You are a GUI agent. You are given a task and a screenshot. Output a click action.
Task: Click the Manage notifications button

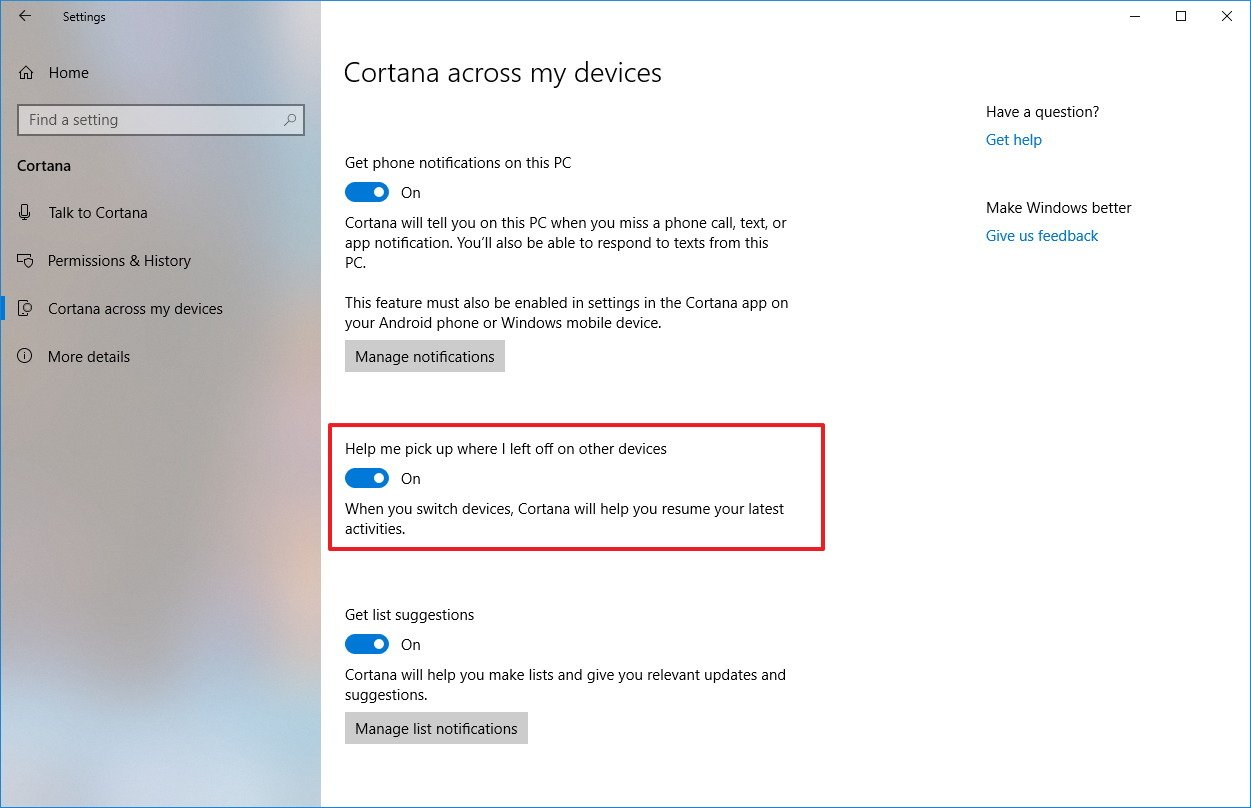pyautogui.click(x=425, y=357)
